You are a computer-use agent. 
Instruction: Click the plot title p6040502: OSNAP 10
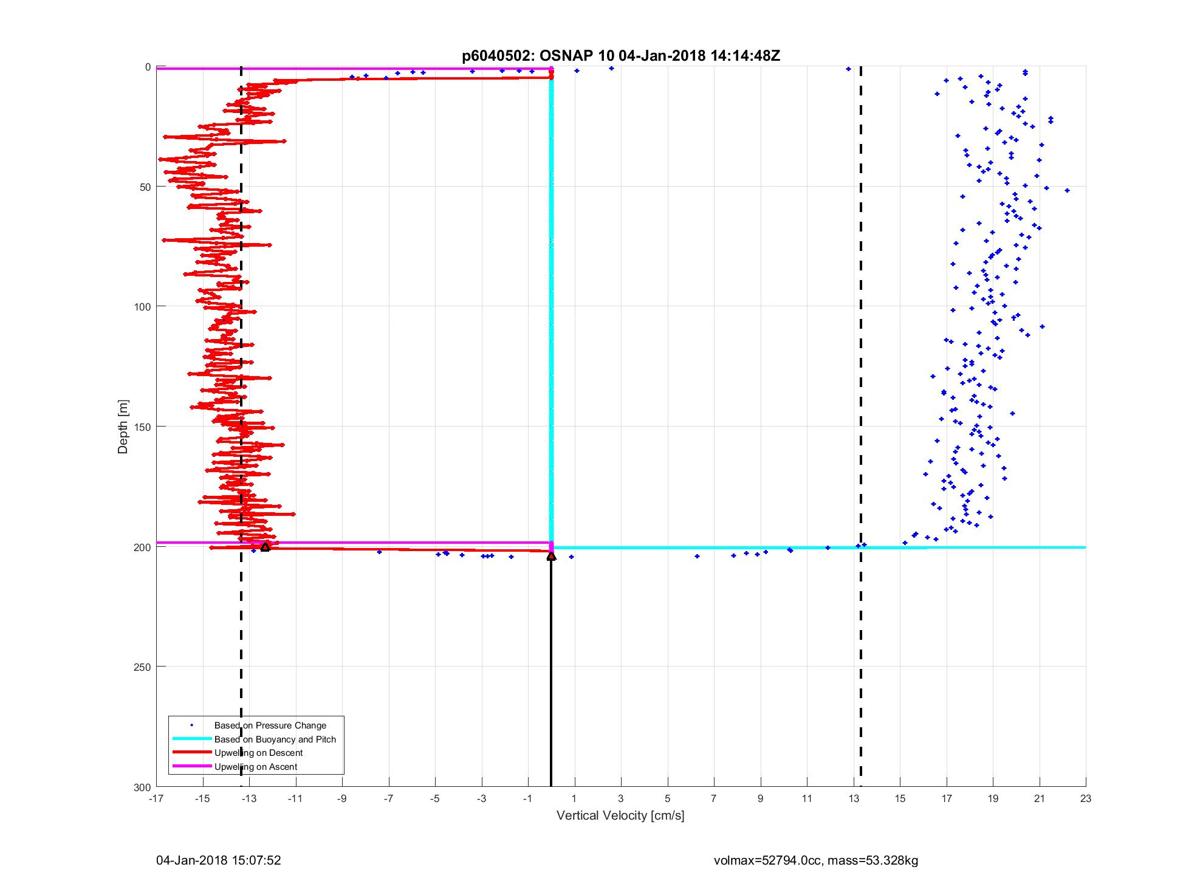point(540,56)
